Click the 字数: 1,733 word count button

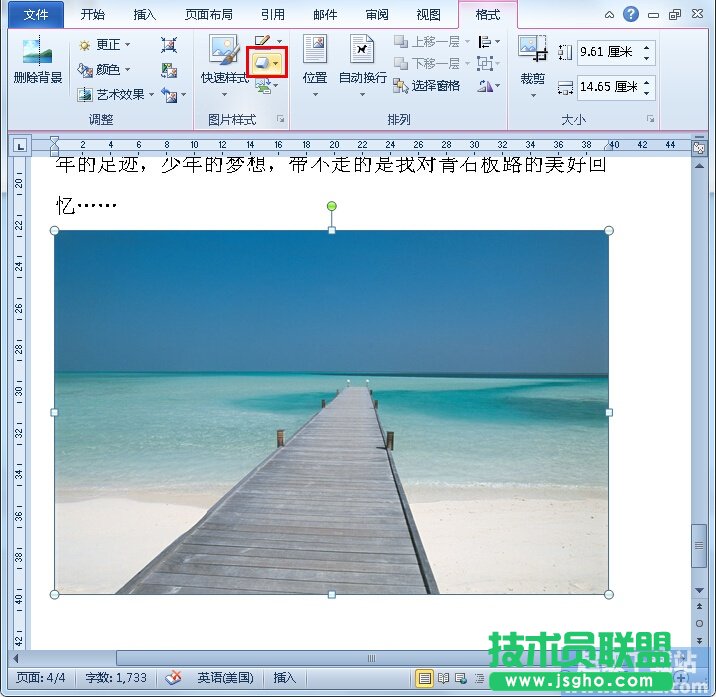tap(116, 678)
